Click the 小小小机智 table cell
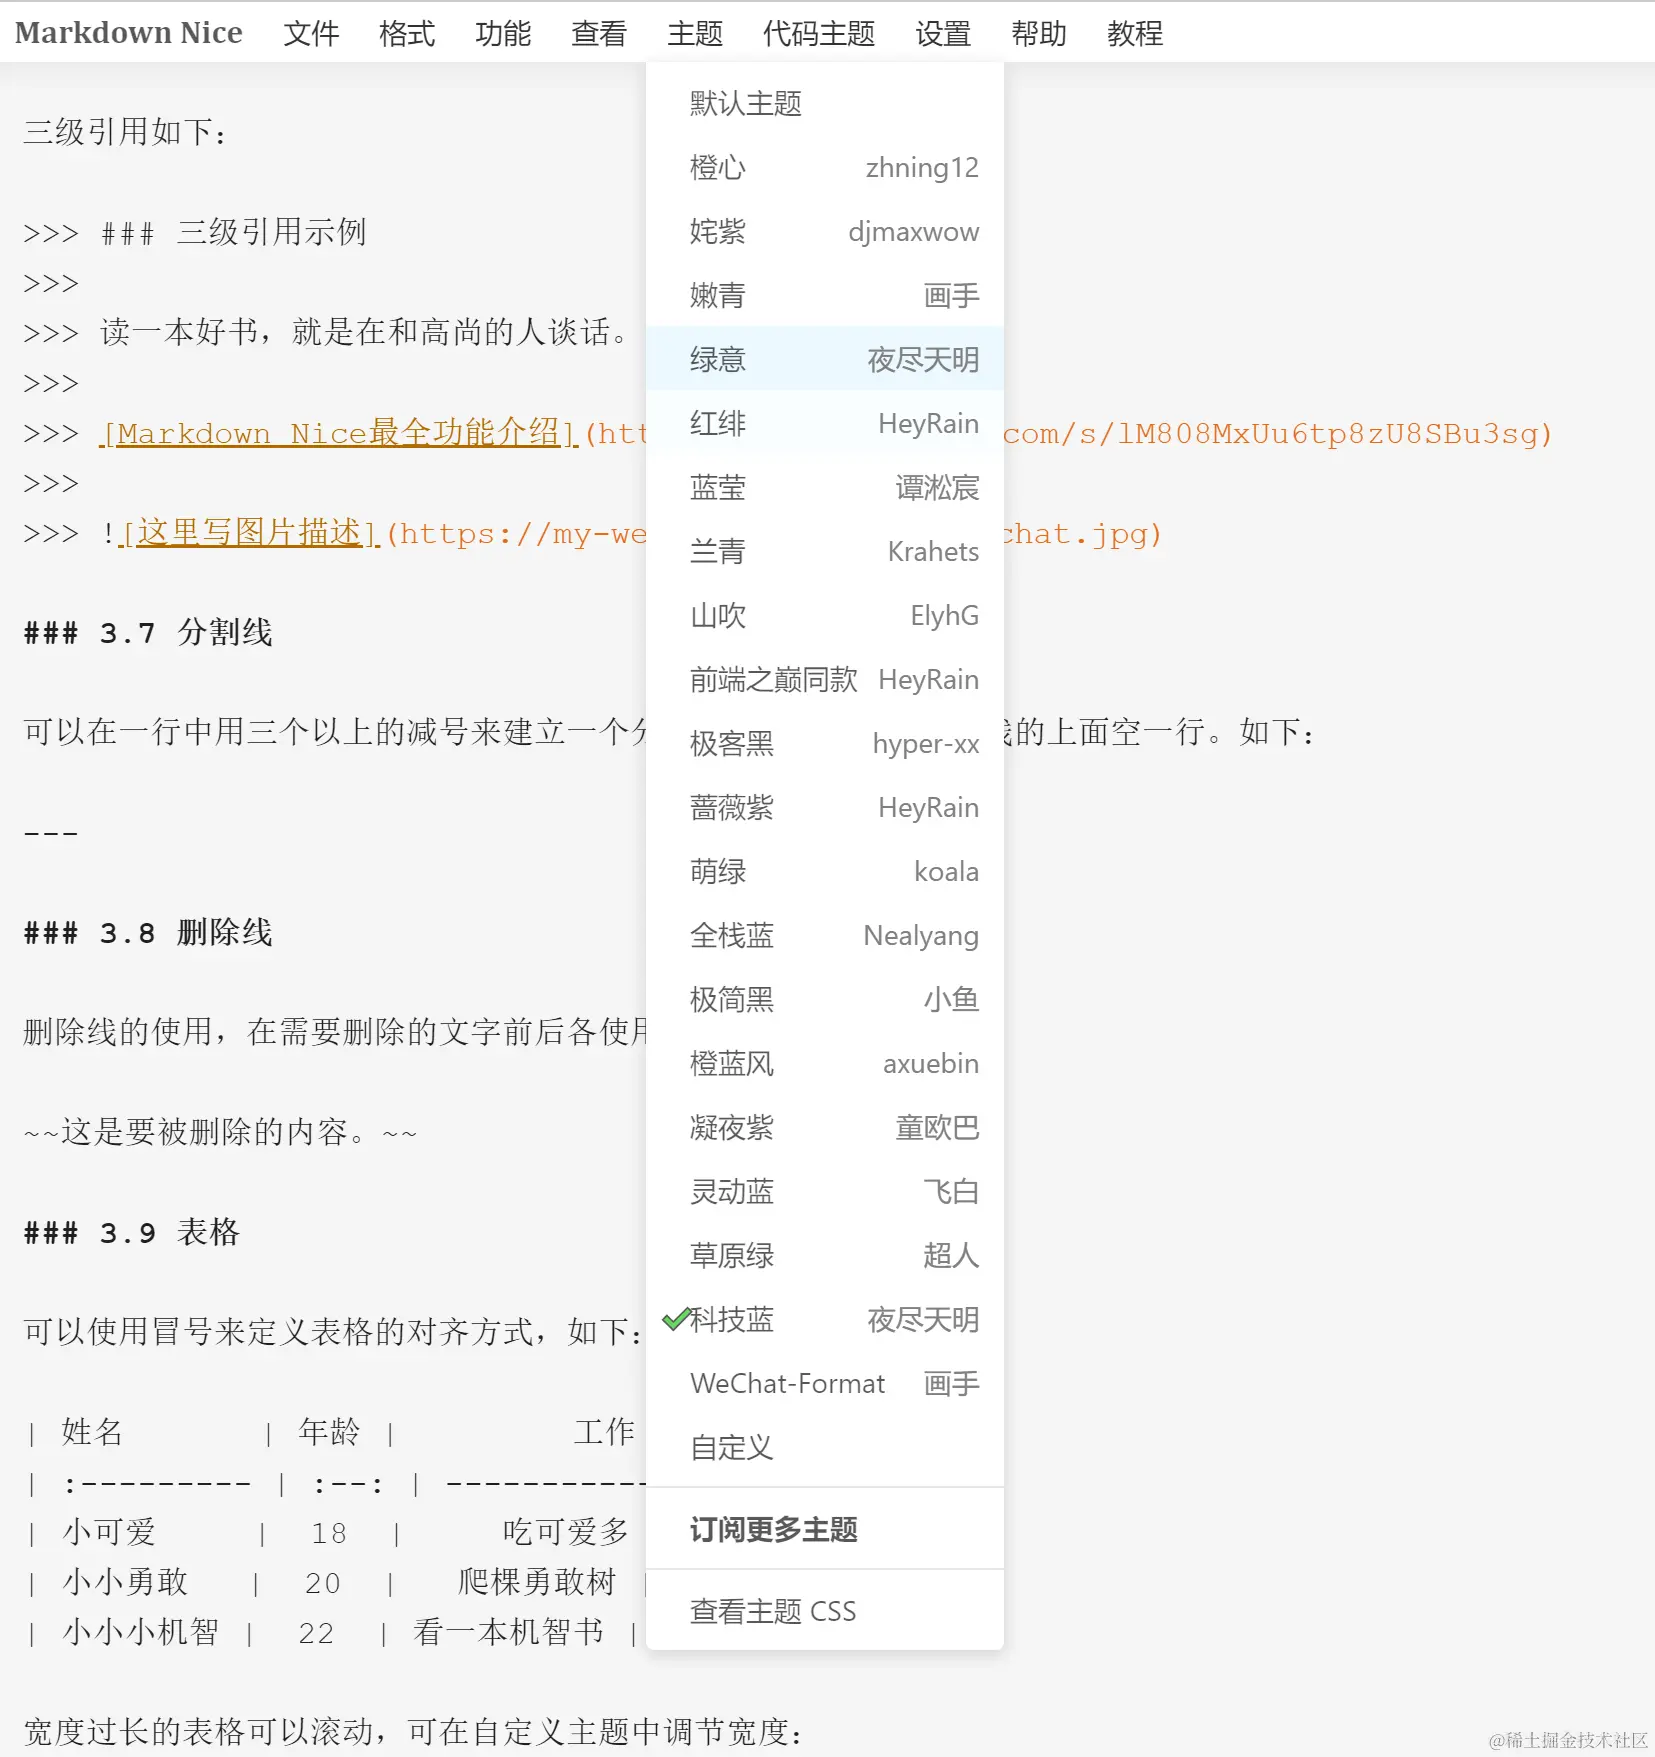 point(141,1632)
